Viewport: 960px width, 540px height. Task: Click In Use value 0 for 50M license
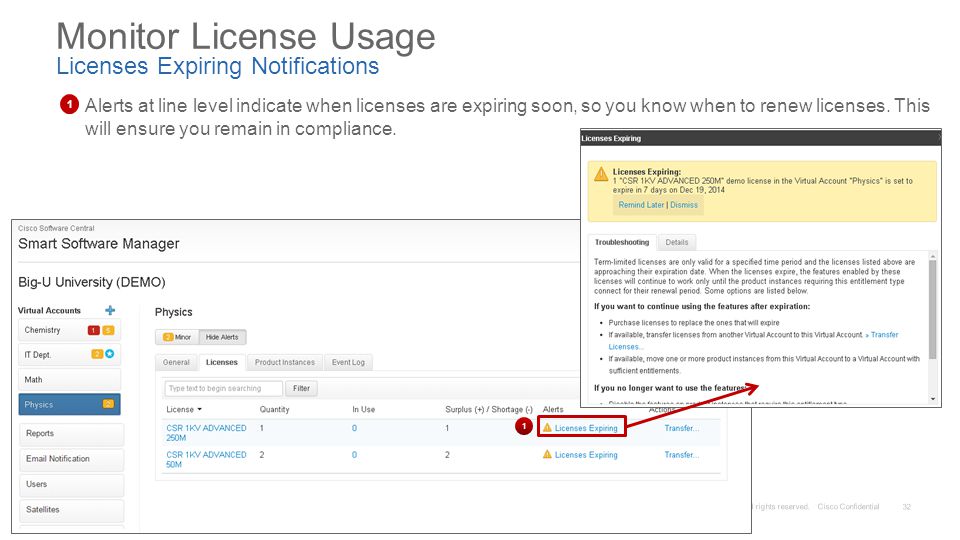(354, 455)
